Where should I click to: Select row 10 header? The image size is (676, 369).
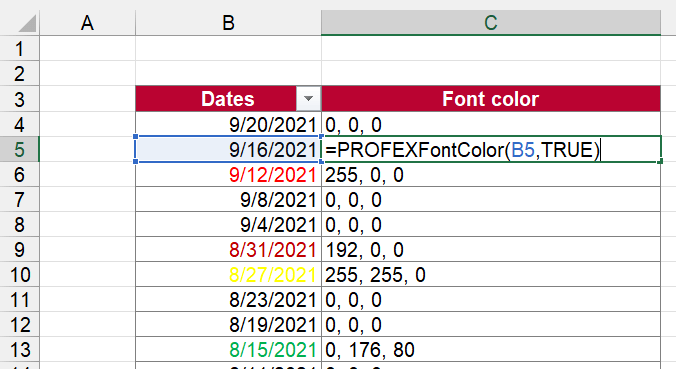19,274
